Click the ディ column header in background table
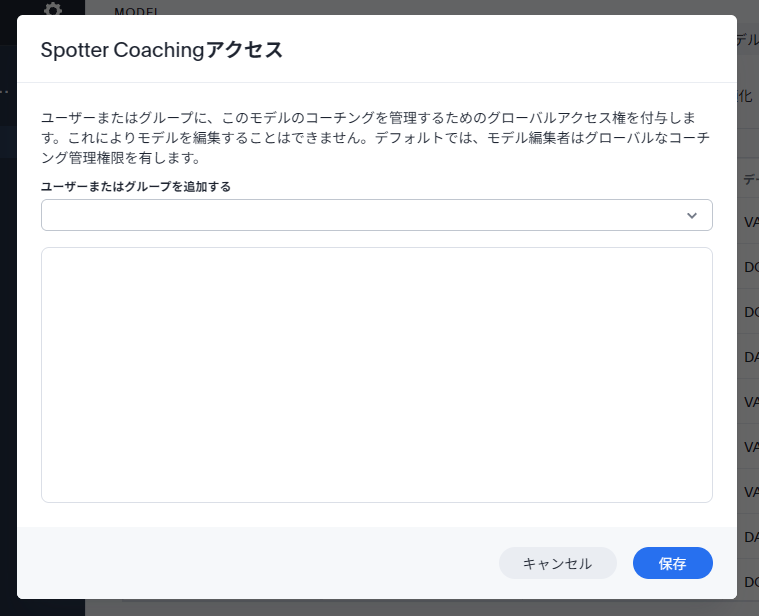The height and width of the screenshot is (616, 759). 749,179
